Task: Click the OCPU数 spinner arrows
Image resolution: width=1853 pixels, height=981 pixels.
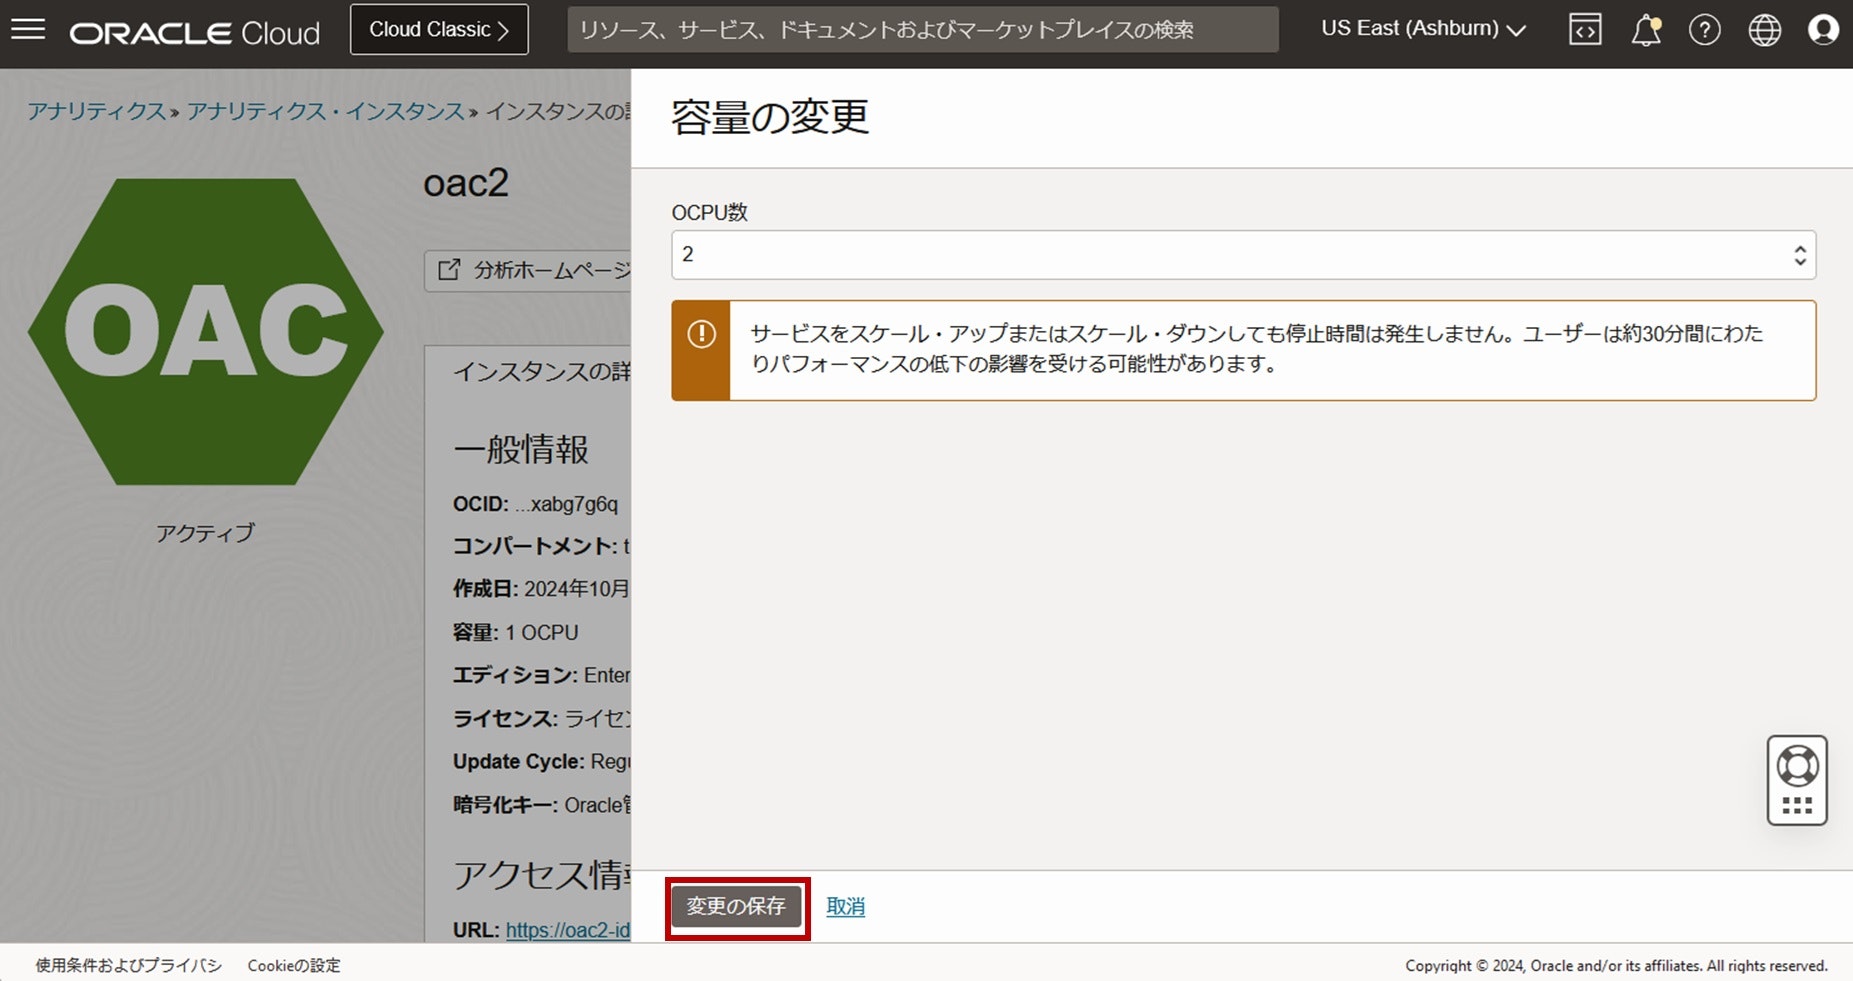Action: coord(1800,255)
